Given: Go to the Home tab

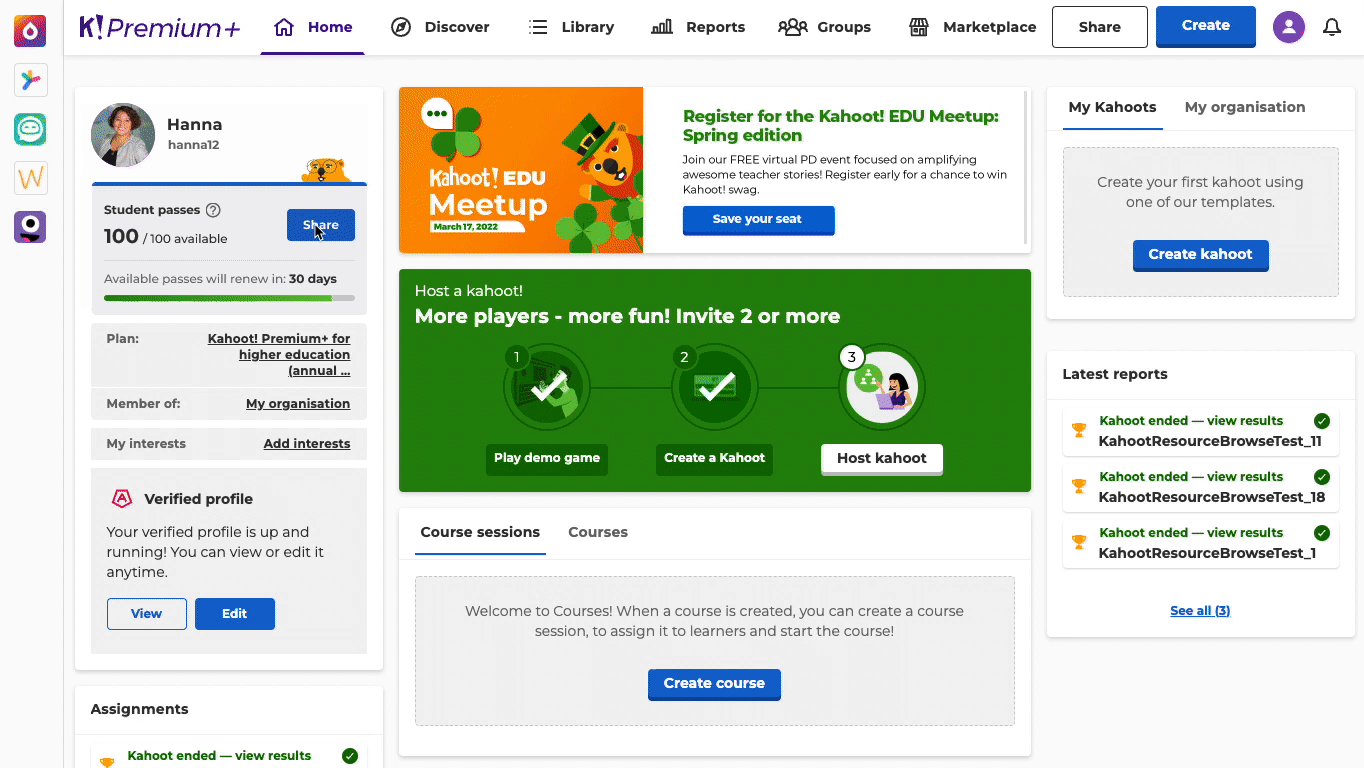Looking at the screenshot, I should pos(313,27).
